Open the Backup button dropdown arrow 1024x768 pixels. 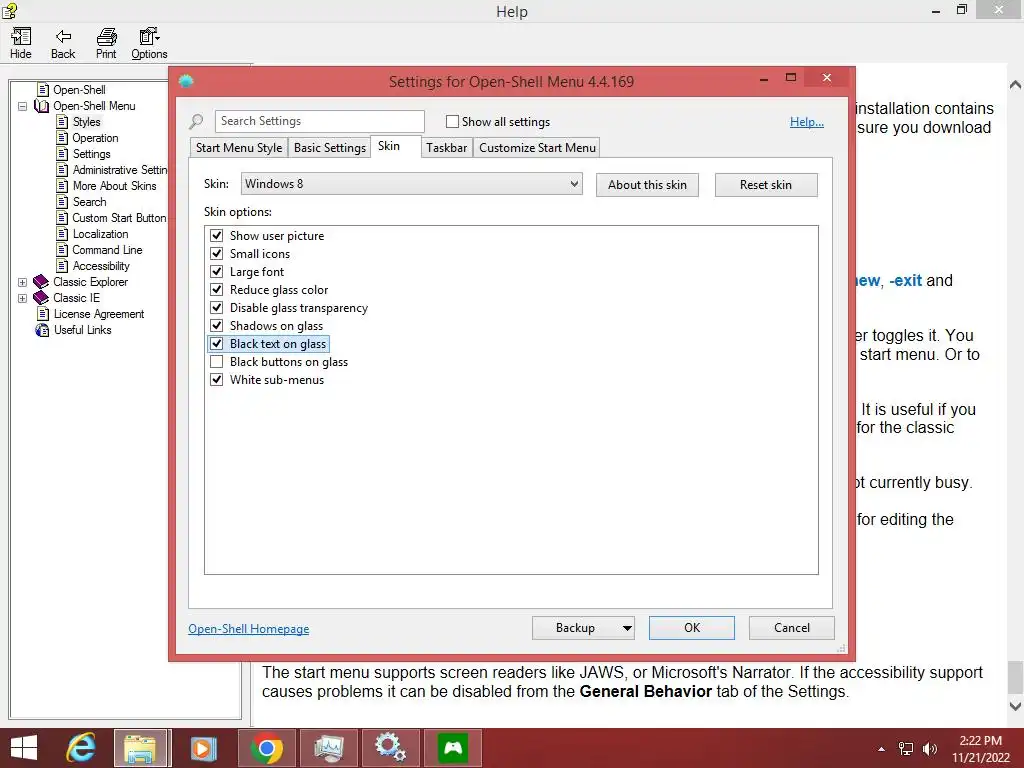point(627,628)
